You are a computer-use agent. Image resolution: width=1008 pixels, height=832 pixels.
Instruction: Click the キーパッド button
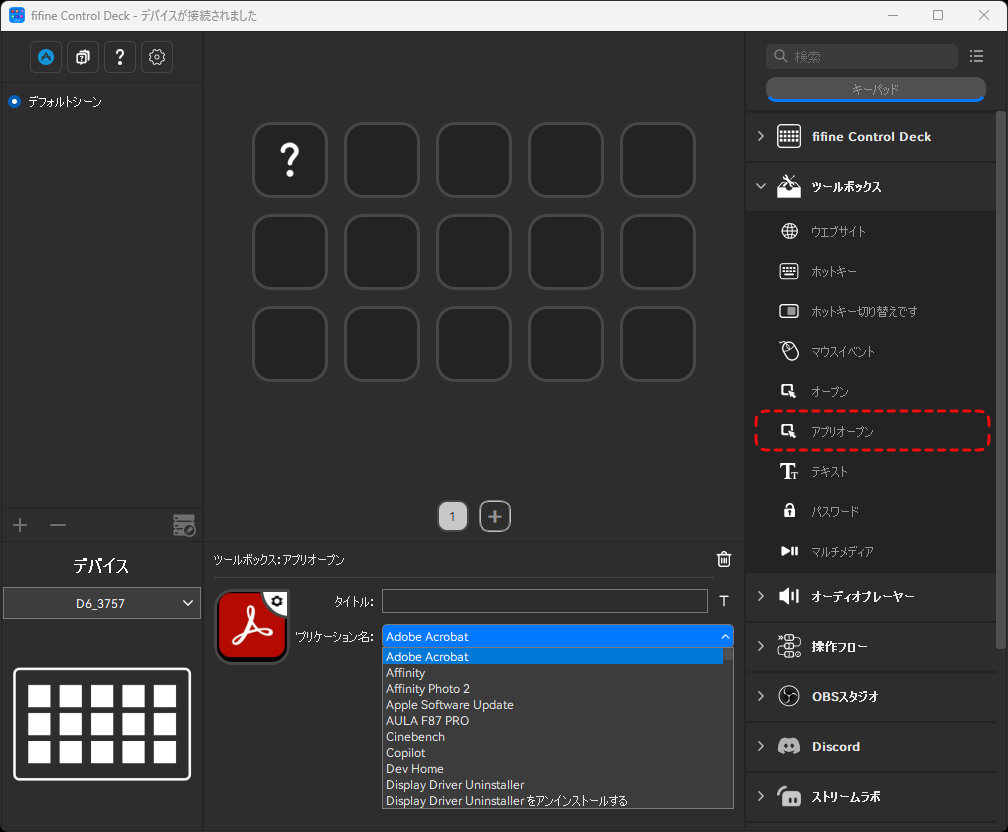(x=875, y=90)
